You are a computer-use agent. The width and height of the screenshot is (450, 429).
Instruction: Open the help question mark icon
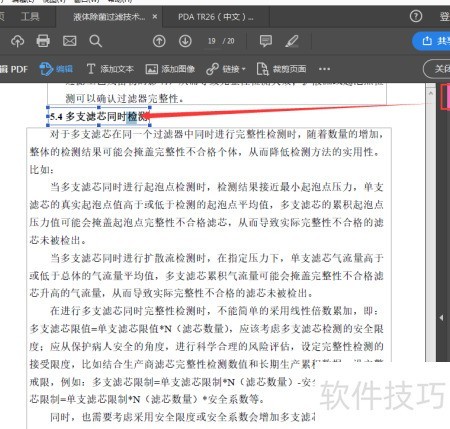pos(416,16)
